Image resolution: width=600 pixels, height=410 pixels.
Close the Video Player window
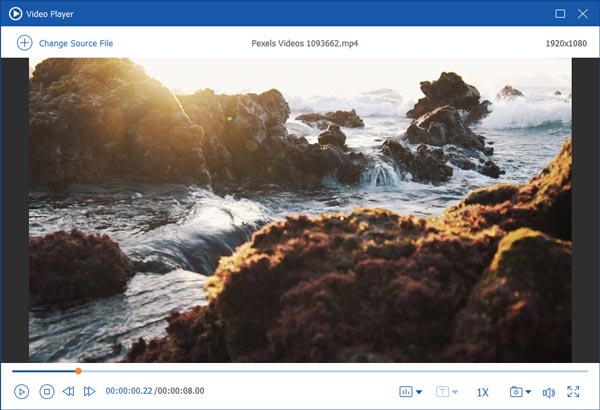point(583,14)
